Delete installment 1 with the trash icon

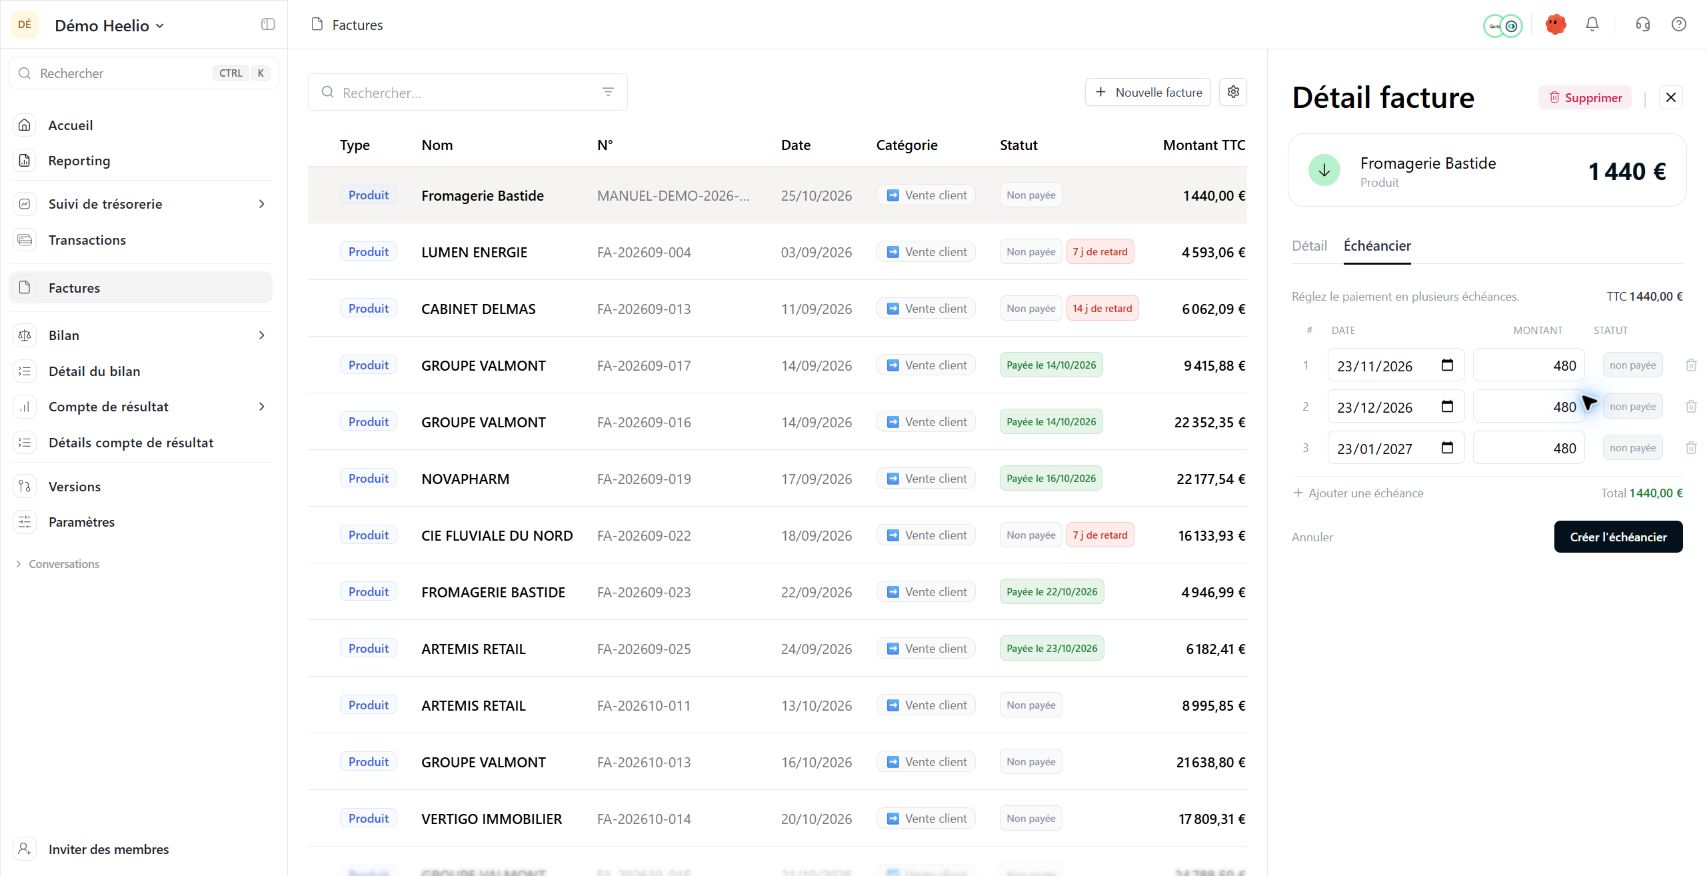tap(1691, 366)
